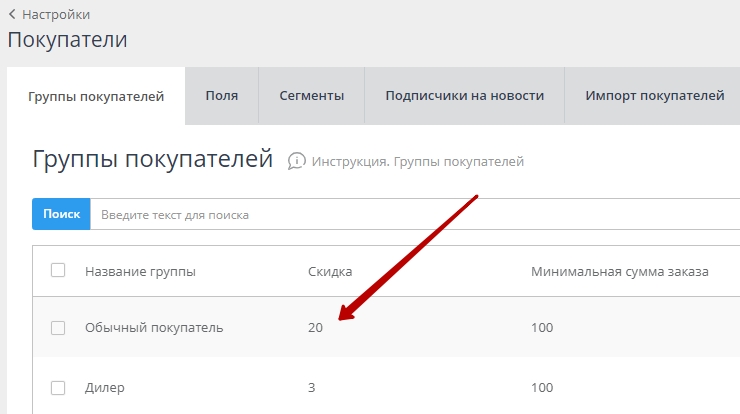Select the Дилер row checkbox
The image size is (740, 414).
point(58,388)
